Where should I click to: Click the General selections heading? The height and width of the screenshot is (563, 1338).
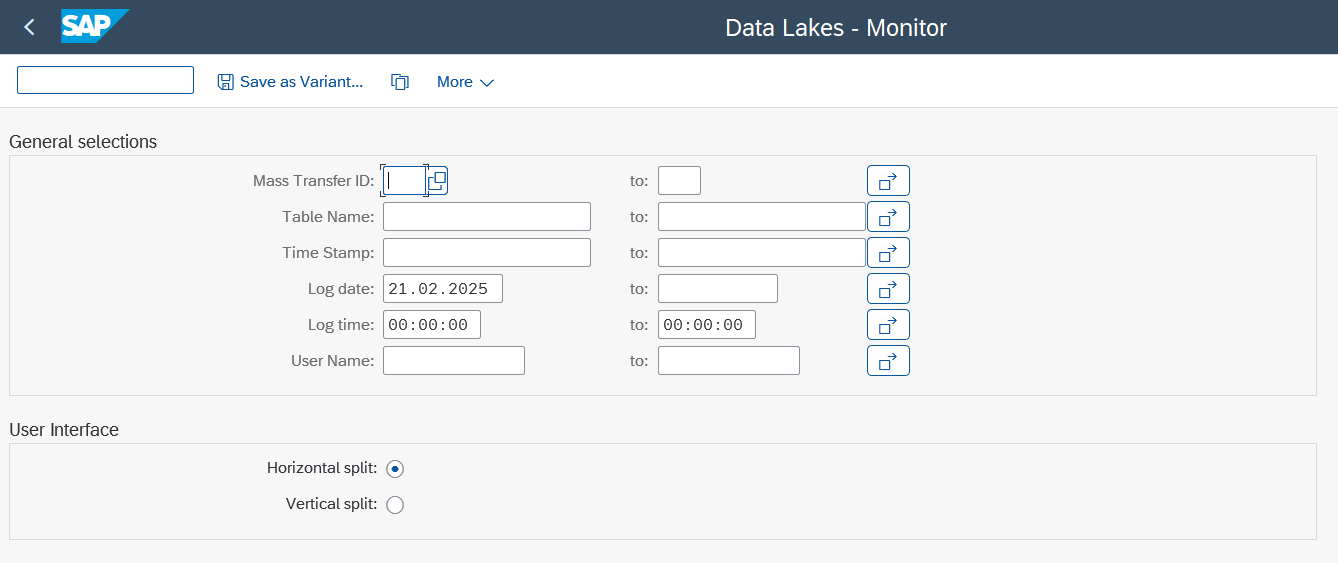click(83, 142)
